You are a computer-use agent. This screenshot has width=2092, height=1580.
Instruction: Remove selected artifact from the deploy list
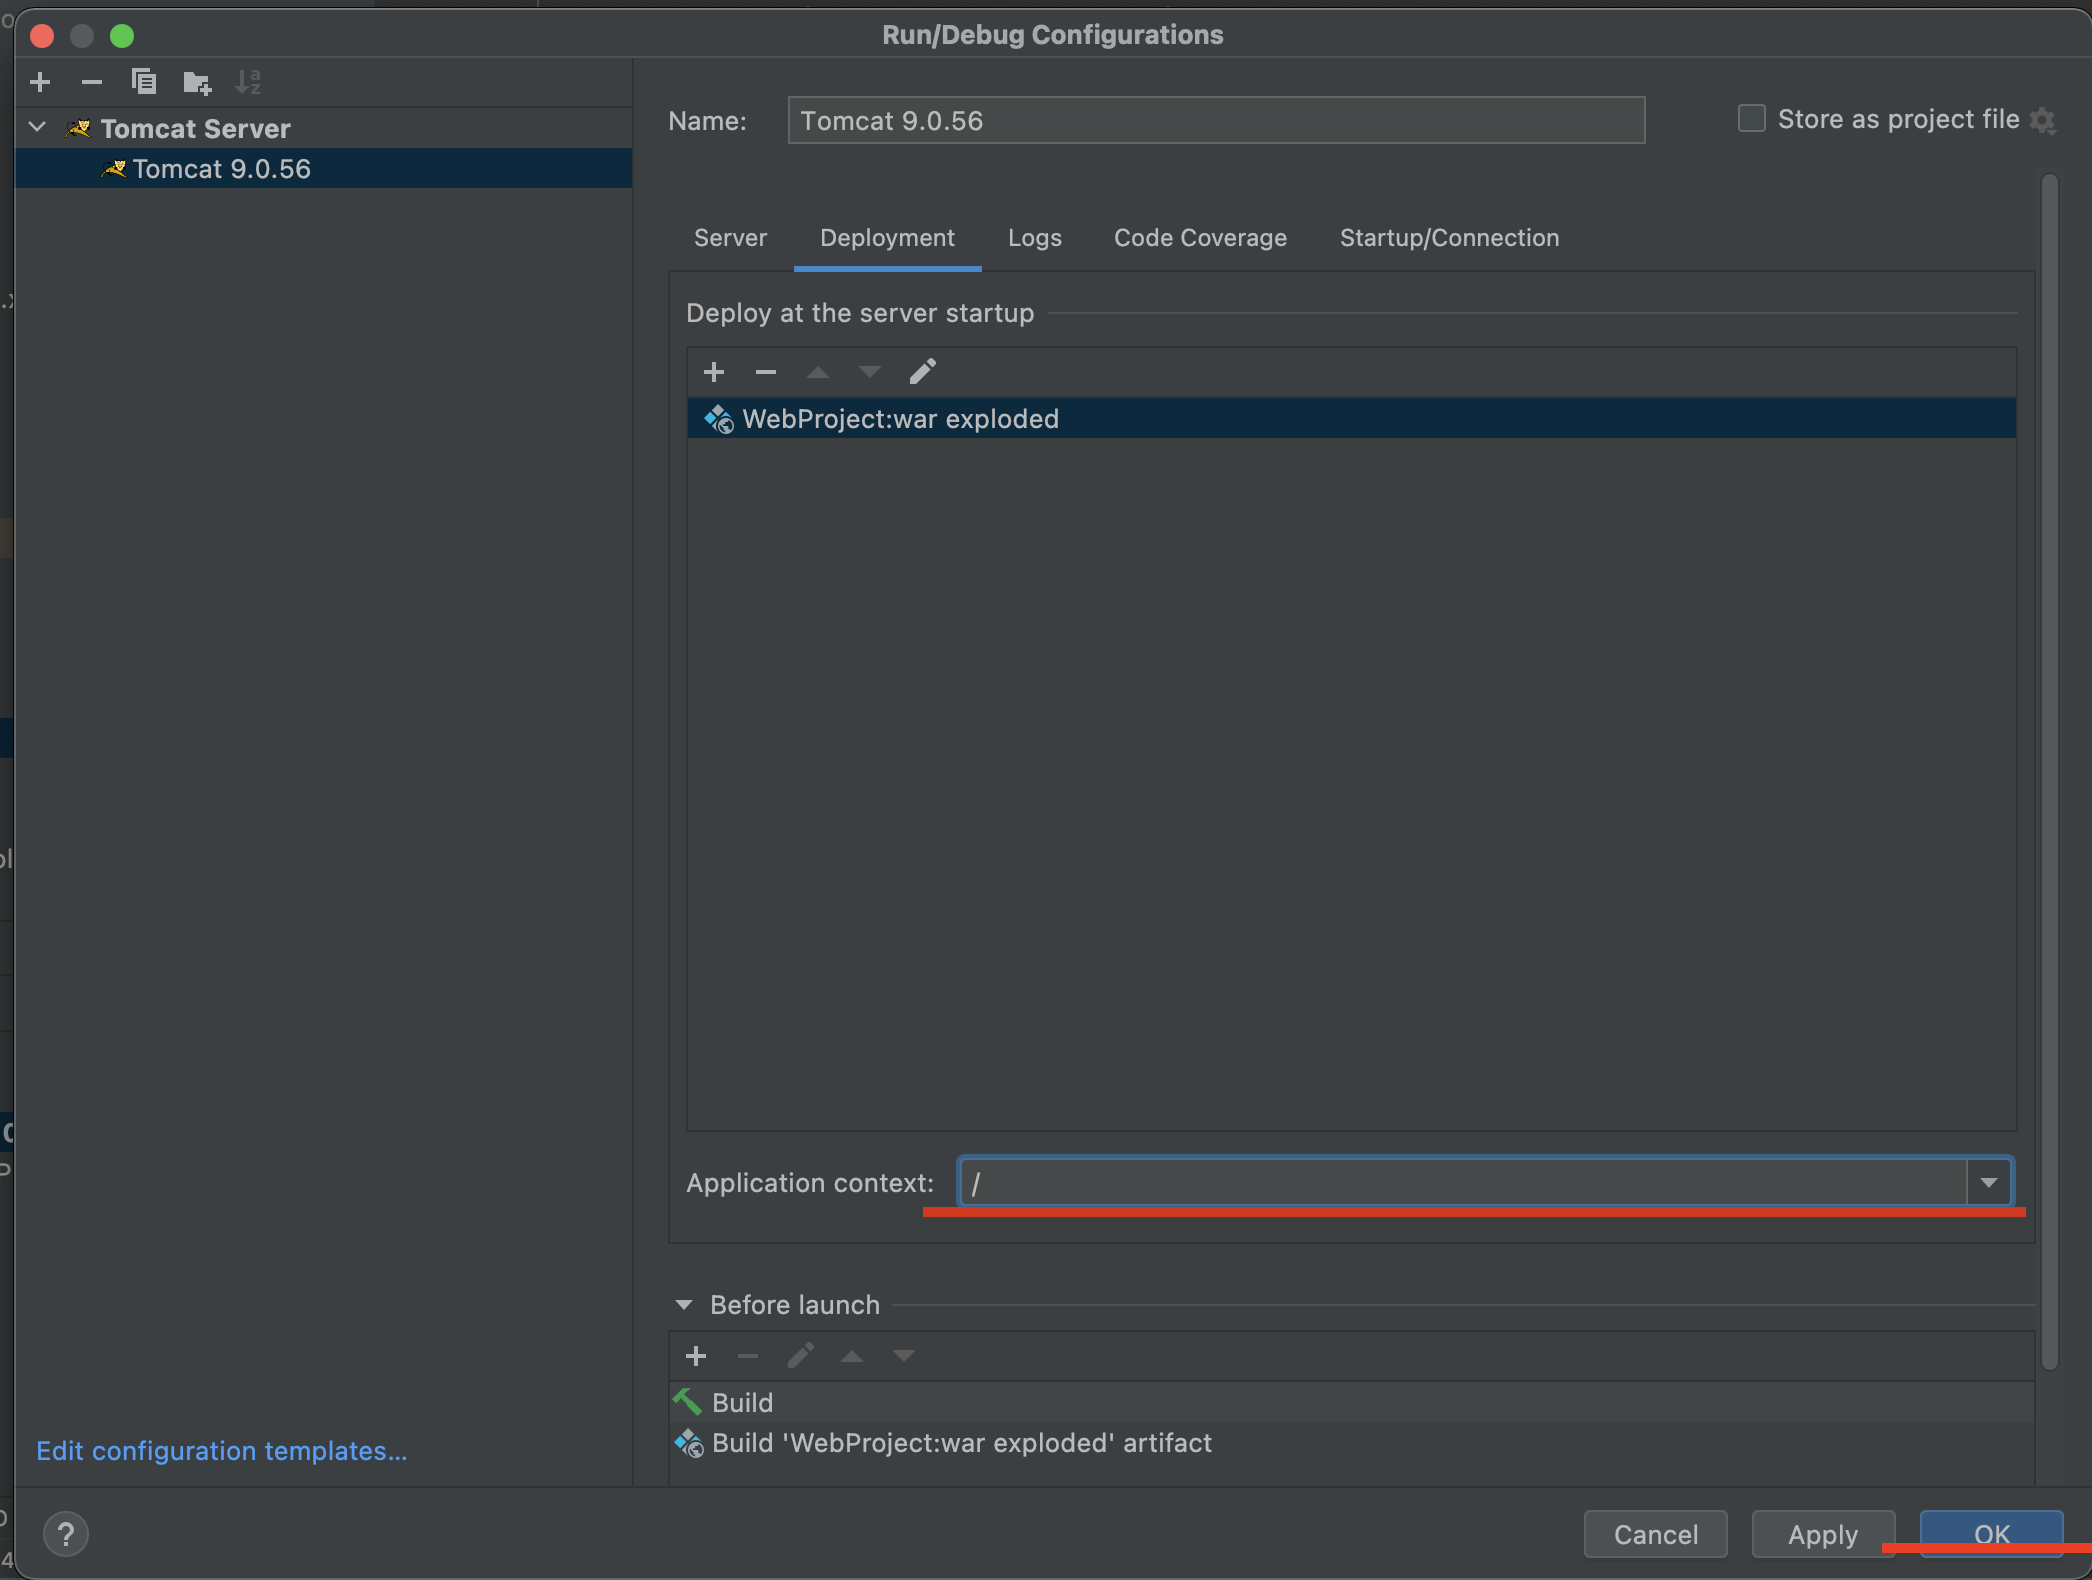[x=766, y=372]
